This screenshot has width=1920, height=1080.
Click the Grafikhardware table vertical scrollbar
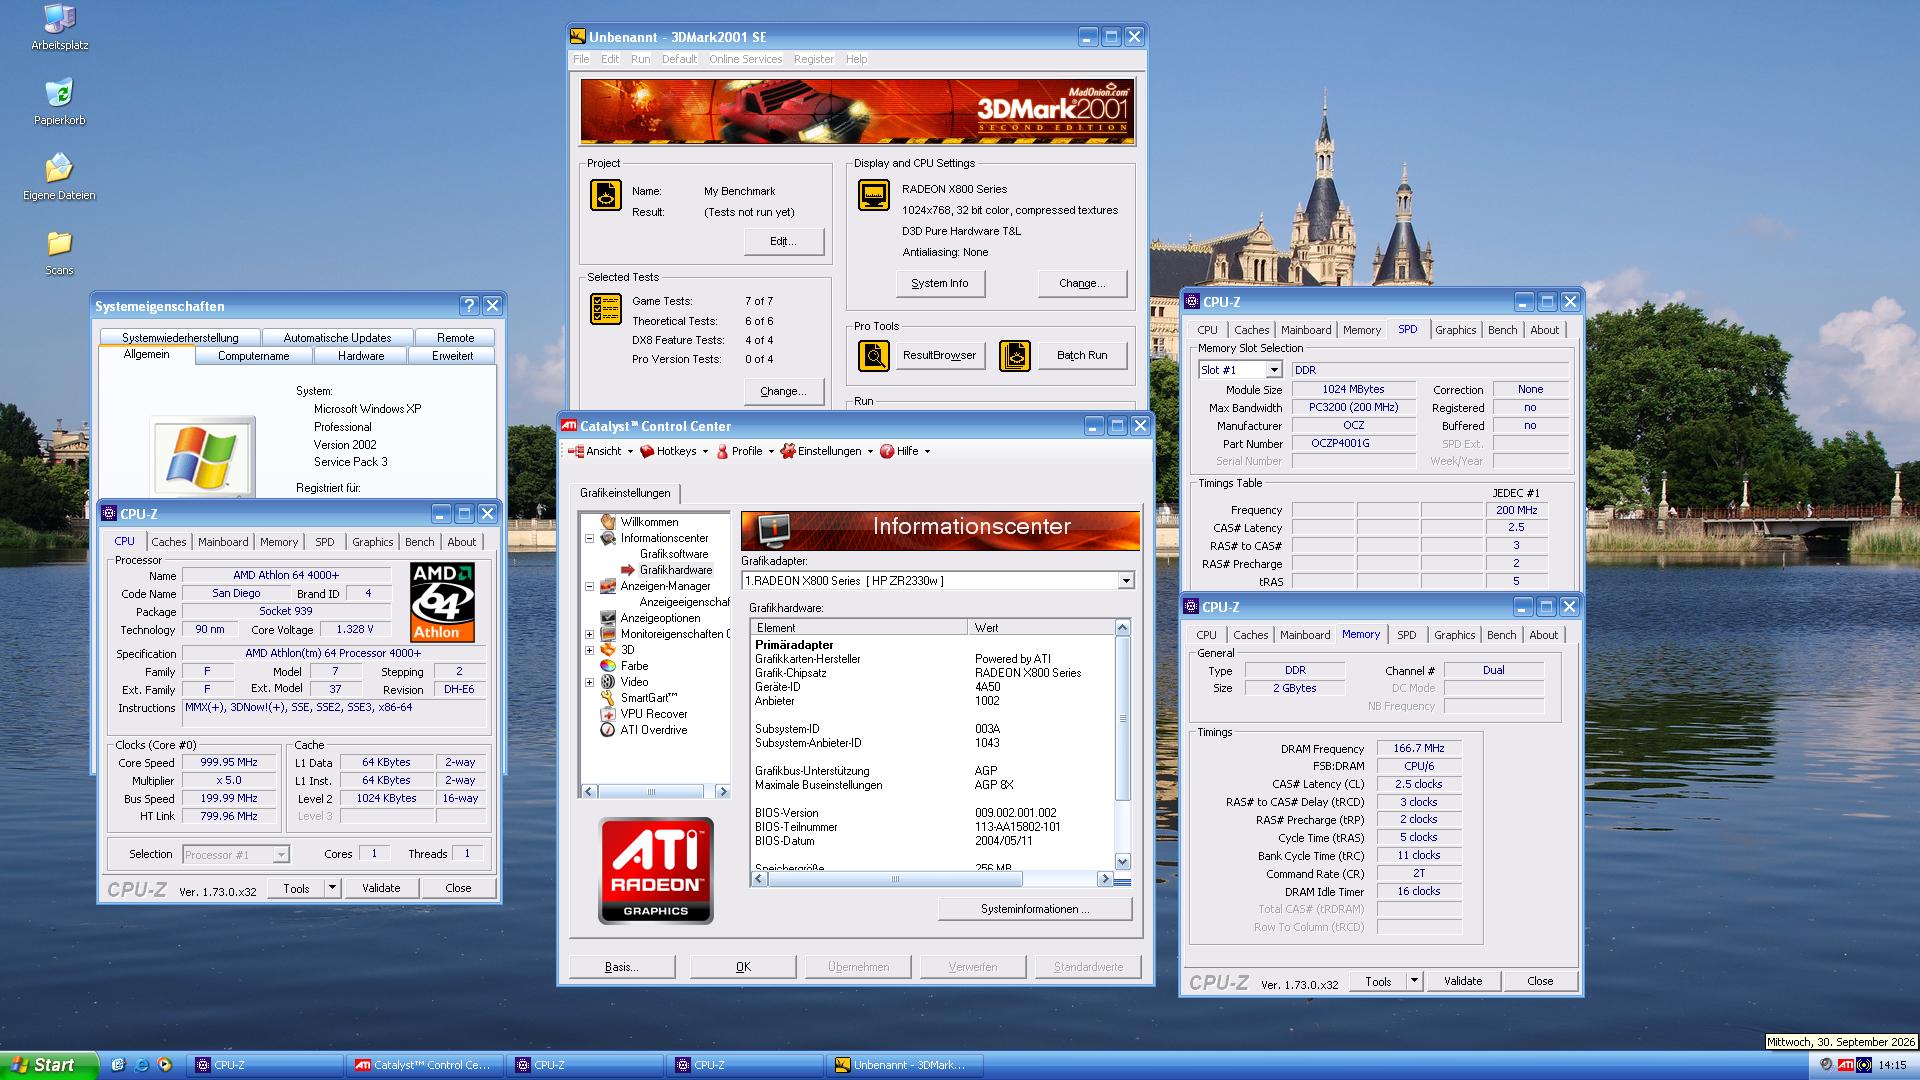[x=1122, y=745]
